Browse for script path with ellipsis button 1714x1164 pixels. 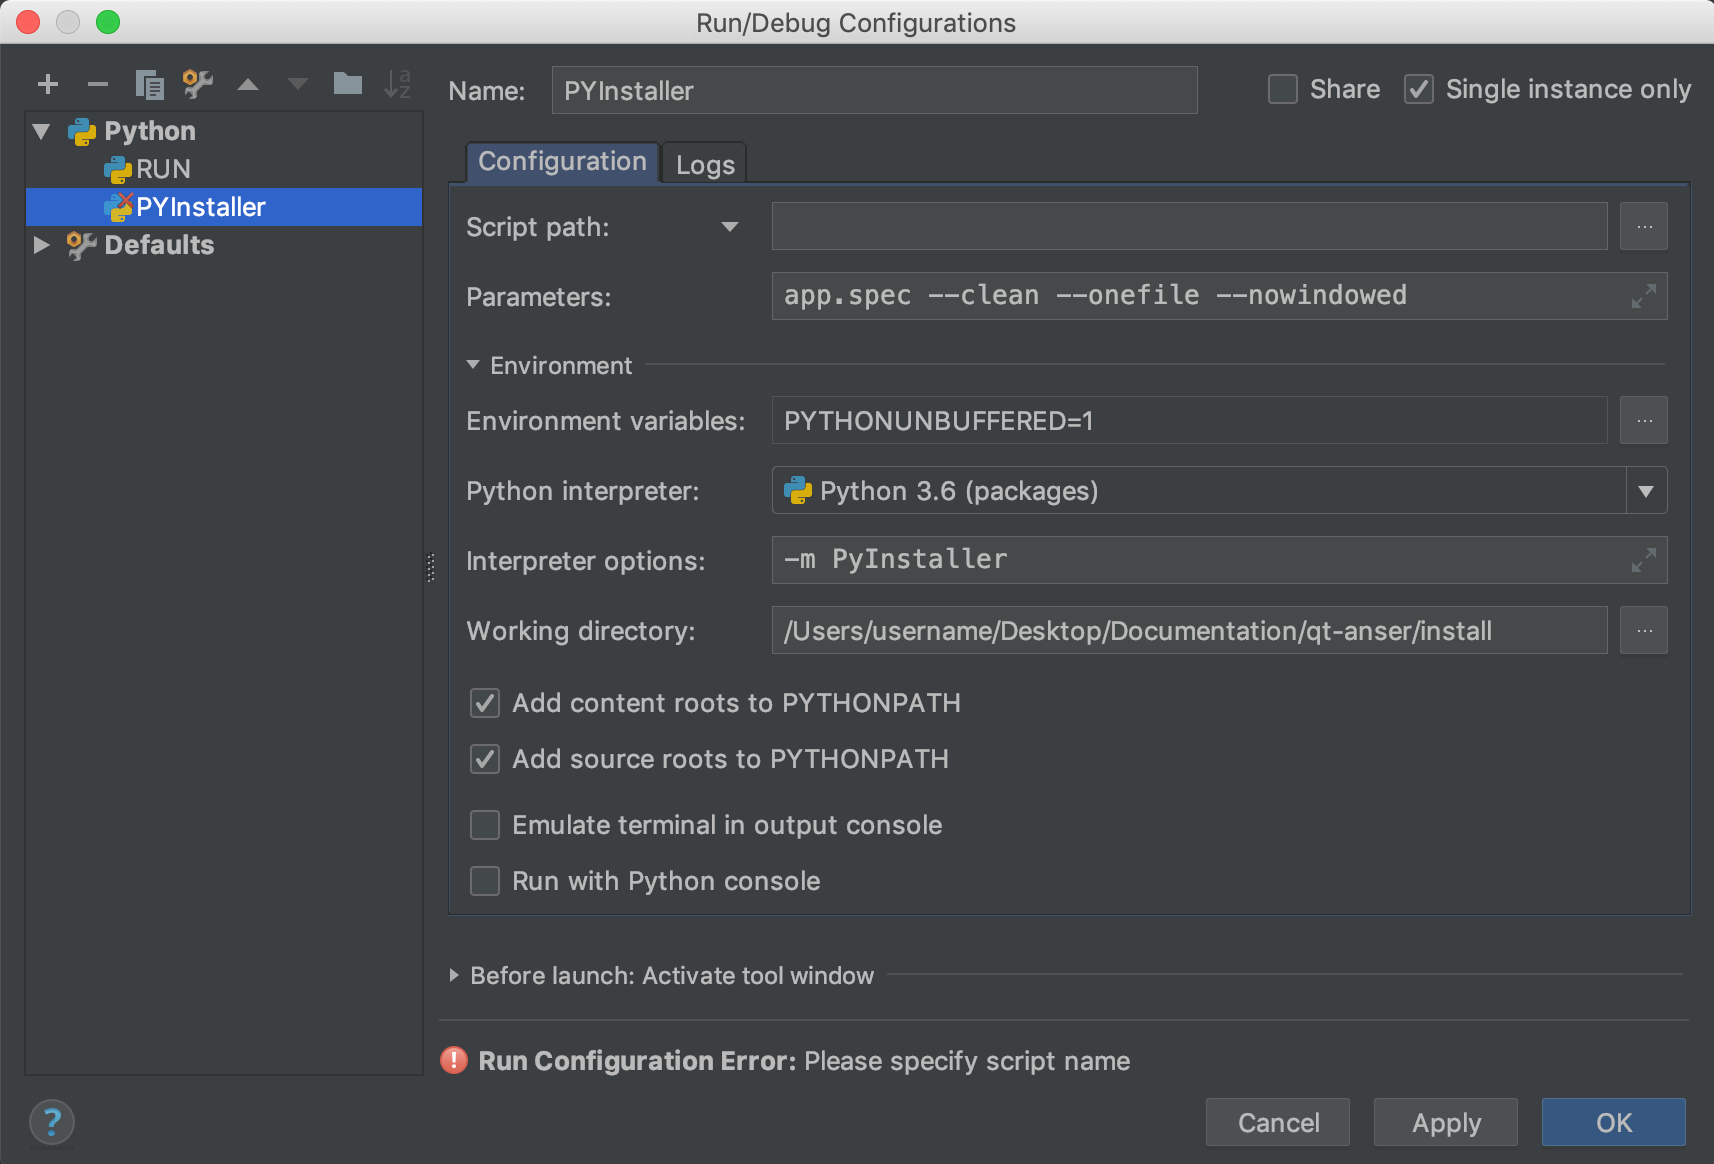coord(1644,226)
